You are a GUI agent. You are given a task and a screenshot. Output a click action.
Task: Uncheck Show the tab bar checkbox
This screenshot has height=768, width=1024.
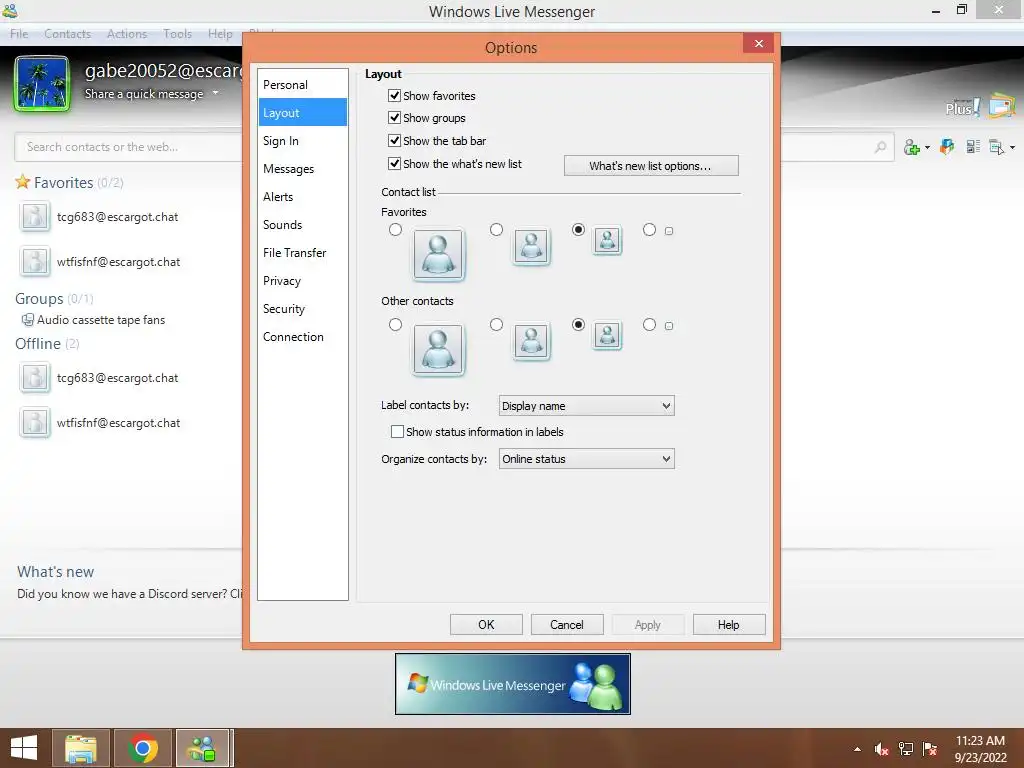tap(394, 140)
